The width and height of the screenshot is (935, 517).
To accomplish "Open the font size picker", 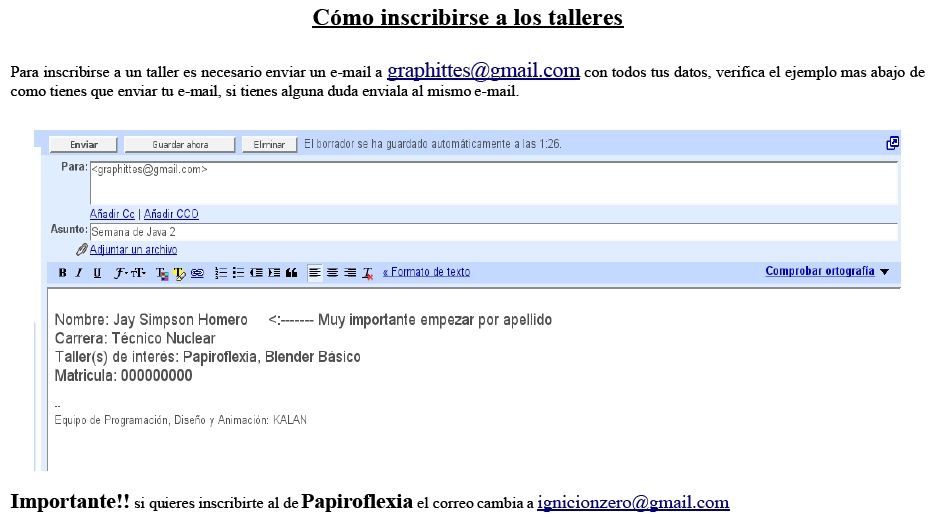I will tap(138, 273).
